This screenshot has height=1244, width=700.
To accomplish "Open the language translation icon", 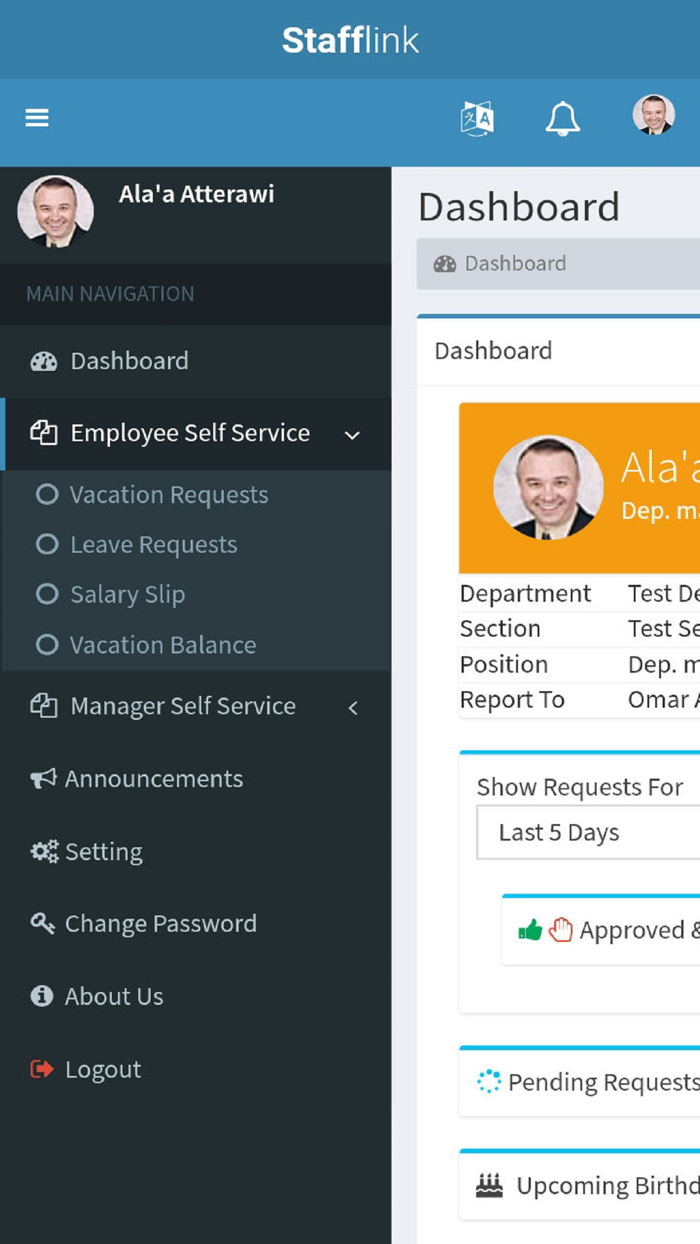I will [x=477, y=118].
